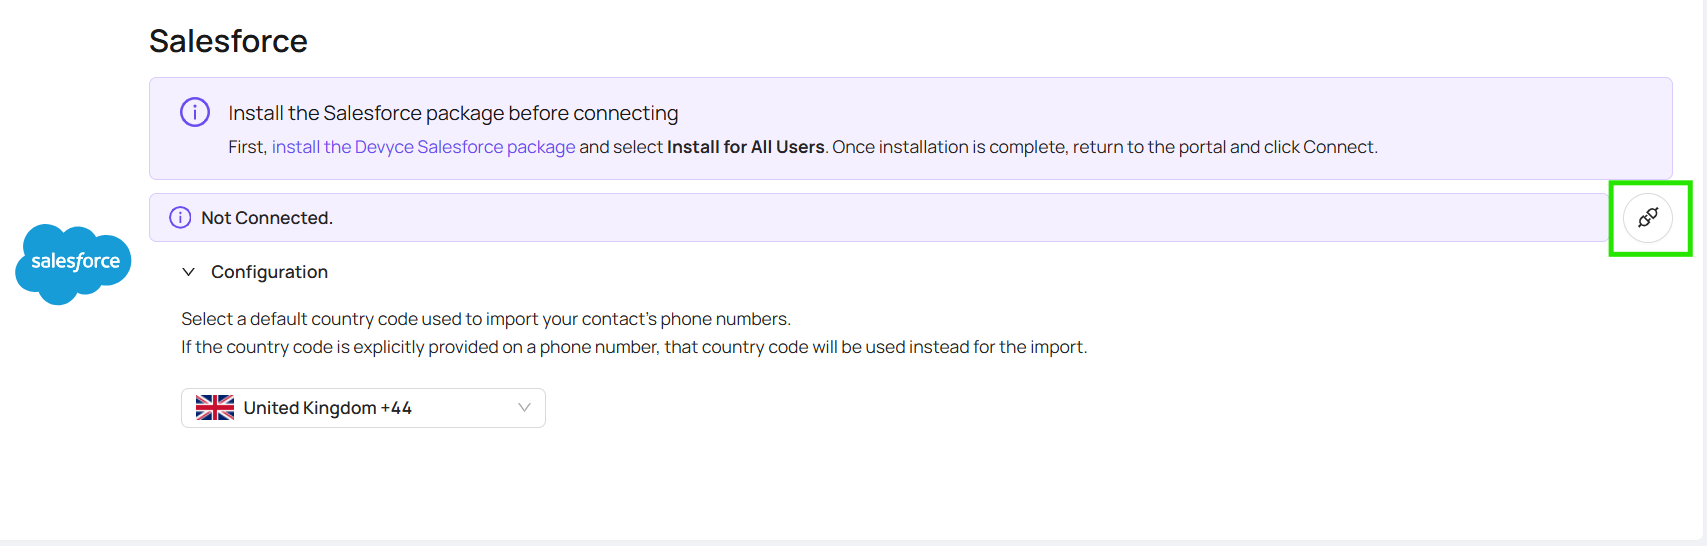Click the purple install instructions banner
Screen dimensions: 1707x546
pyautogui.click(x=911, y=128)
